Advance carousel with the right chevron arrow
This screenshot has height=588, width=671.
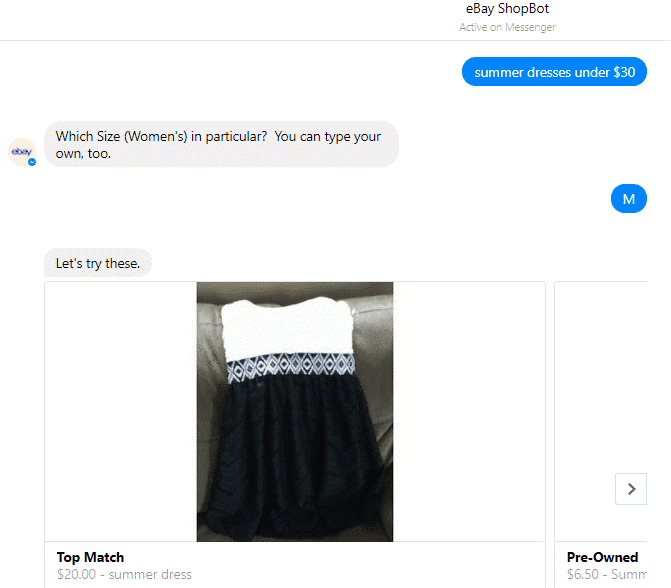point(631,489)
